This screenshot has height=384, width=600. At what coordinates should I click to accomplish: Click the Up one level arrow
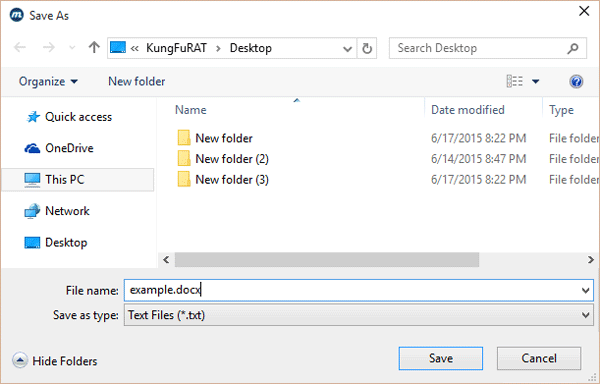click(x=94, y=47)
